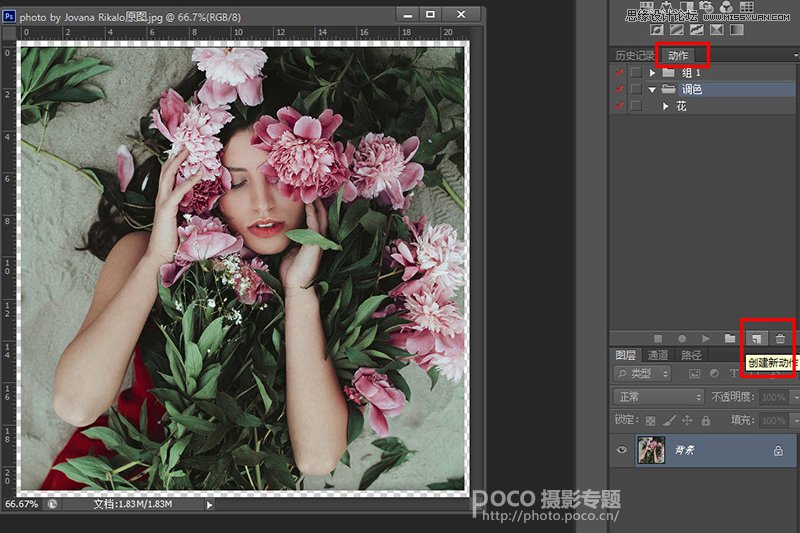Click the Ps icon in document title bar
This screenshot has width=800, height=533.
(9, 16)
